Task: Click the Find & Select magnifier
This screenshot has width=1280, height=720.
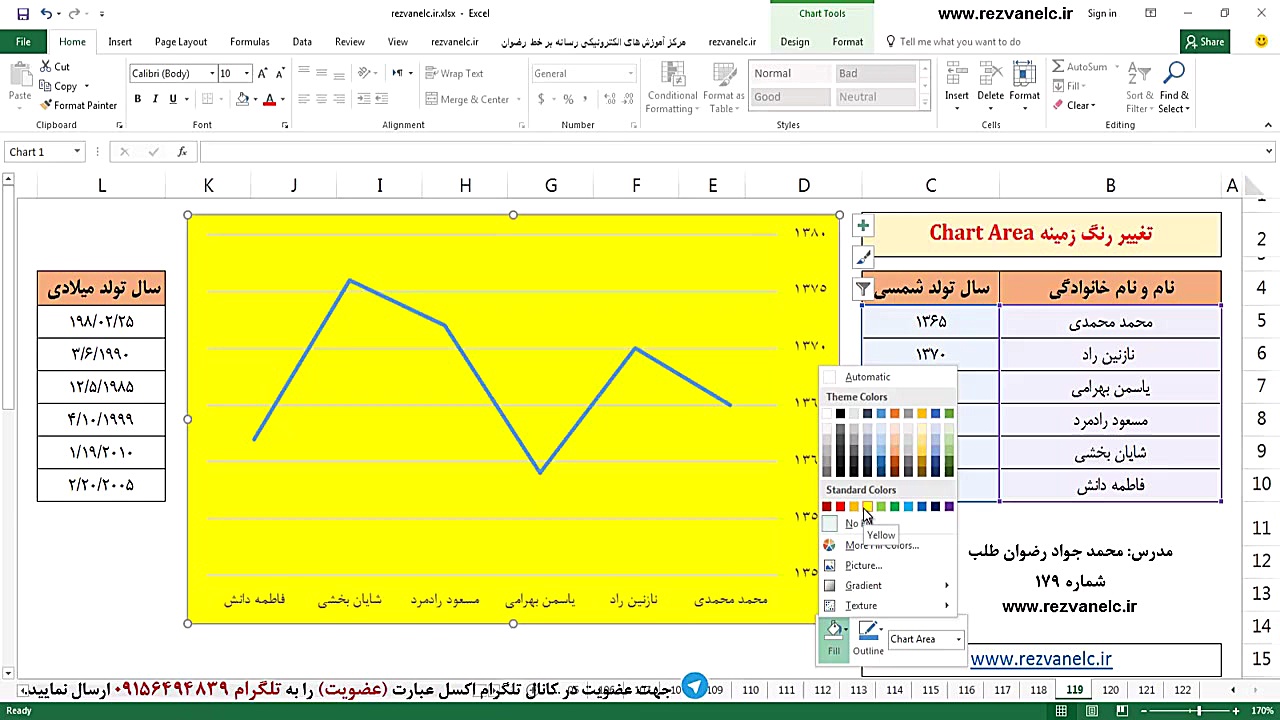Action: pos(1174,73)
